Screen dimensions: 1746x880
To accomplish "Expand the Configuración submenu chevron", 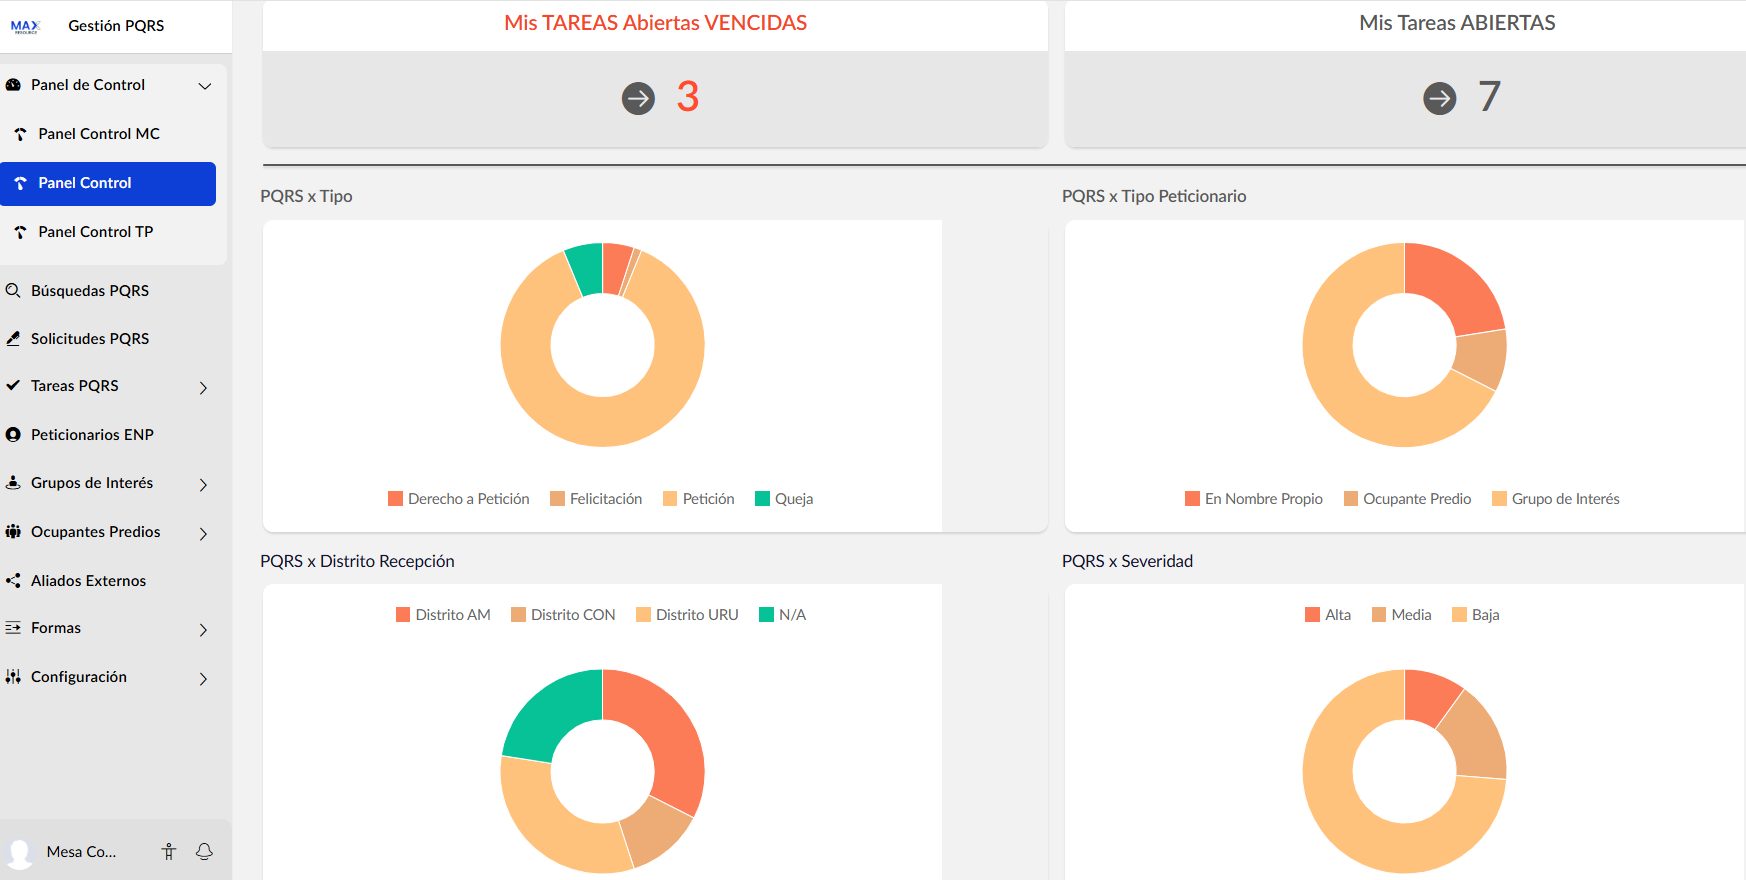I will click(203, 678).
